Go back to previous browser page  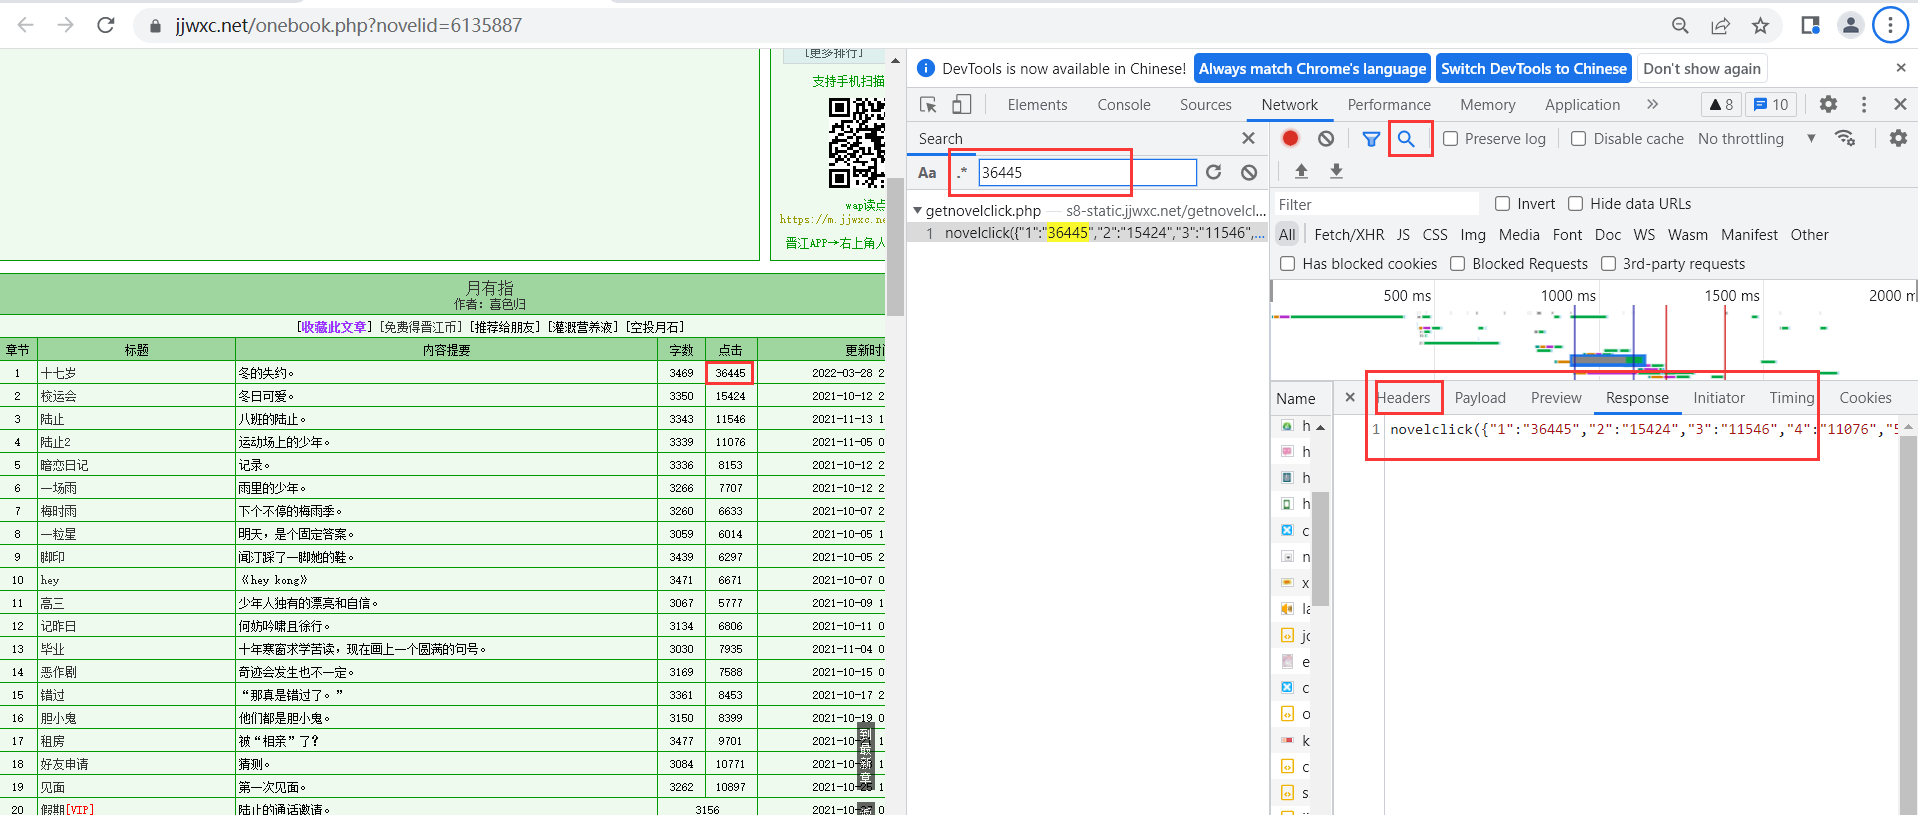(26, 25)
